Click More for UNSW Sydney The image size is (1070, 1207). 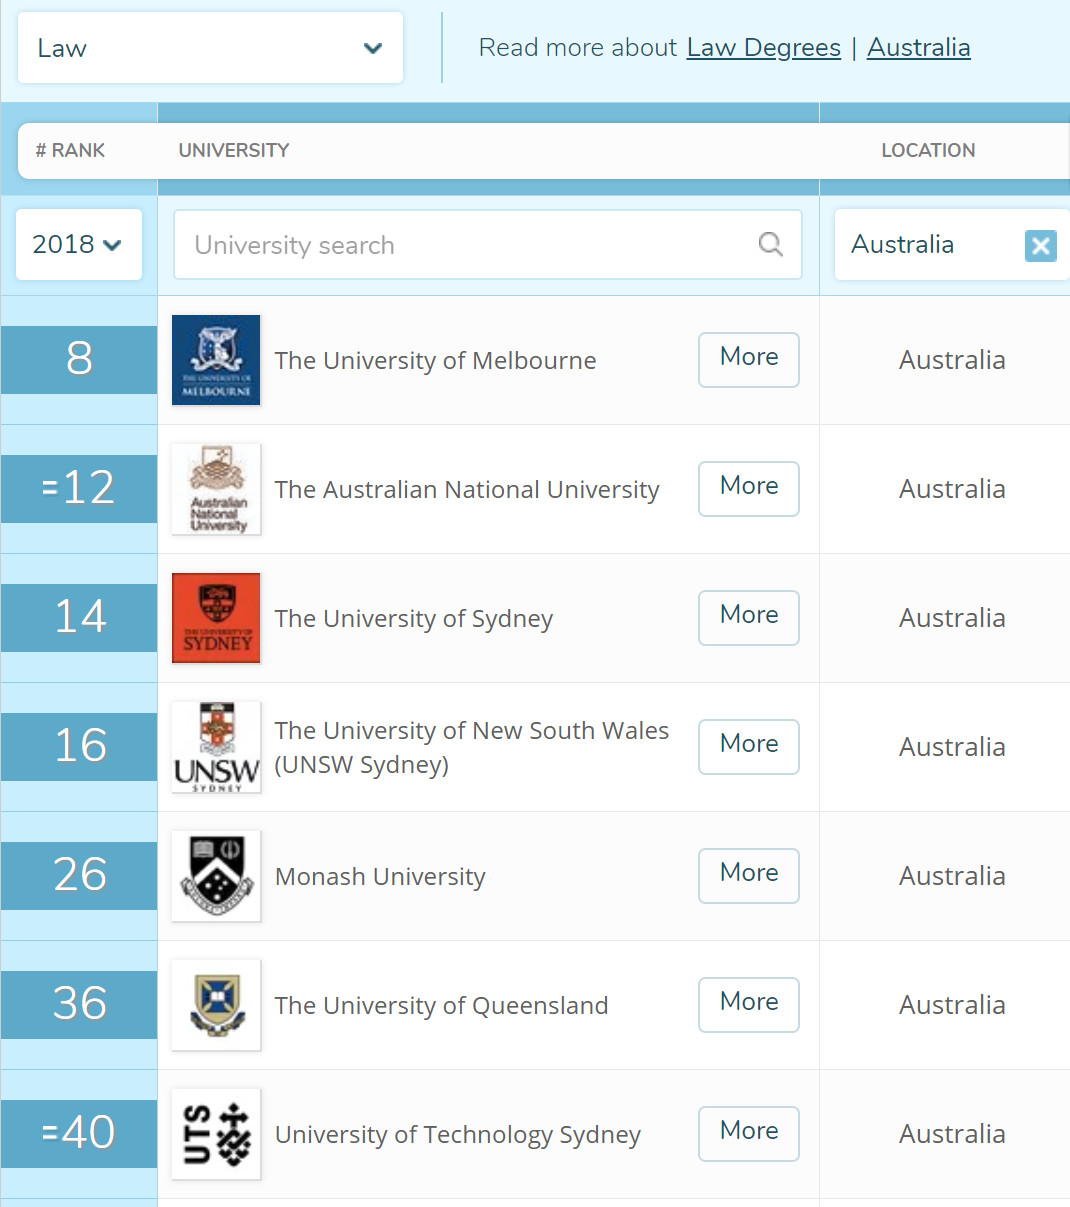[749, 746]
